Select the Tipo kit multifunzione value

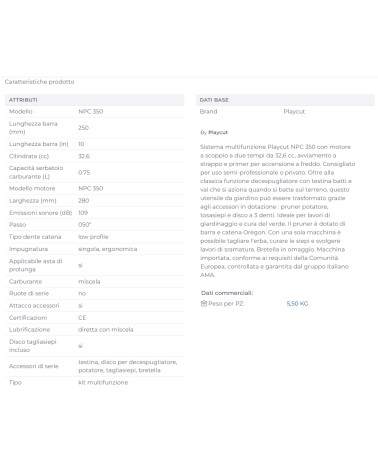(103, 382)
